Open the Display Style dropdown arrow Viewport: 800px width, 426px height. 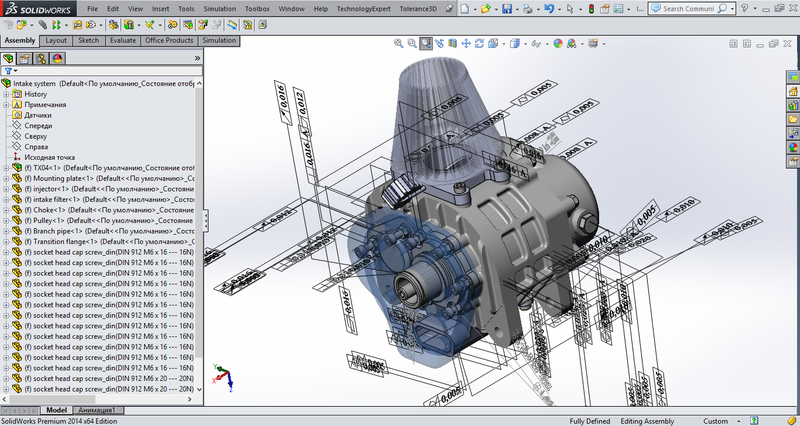coord(524,44)
